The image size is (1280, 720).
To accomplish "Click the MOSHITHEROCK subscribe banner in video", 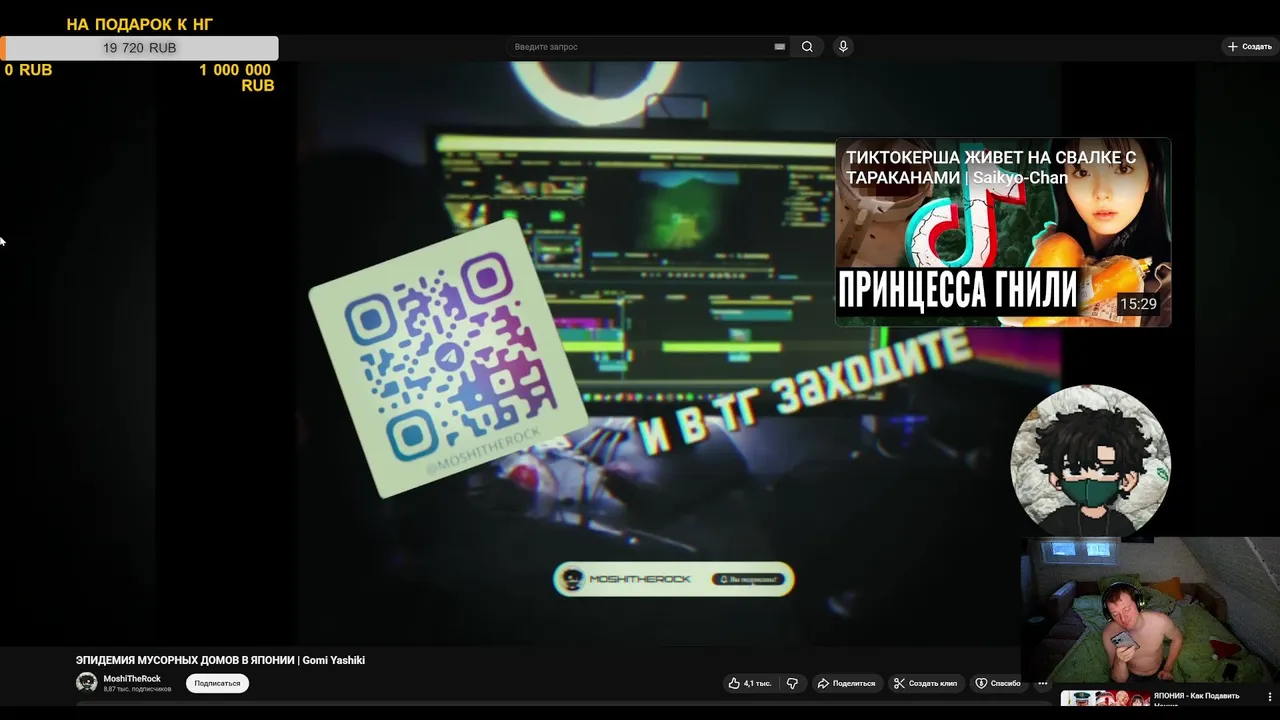I will click(673, 579).
